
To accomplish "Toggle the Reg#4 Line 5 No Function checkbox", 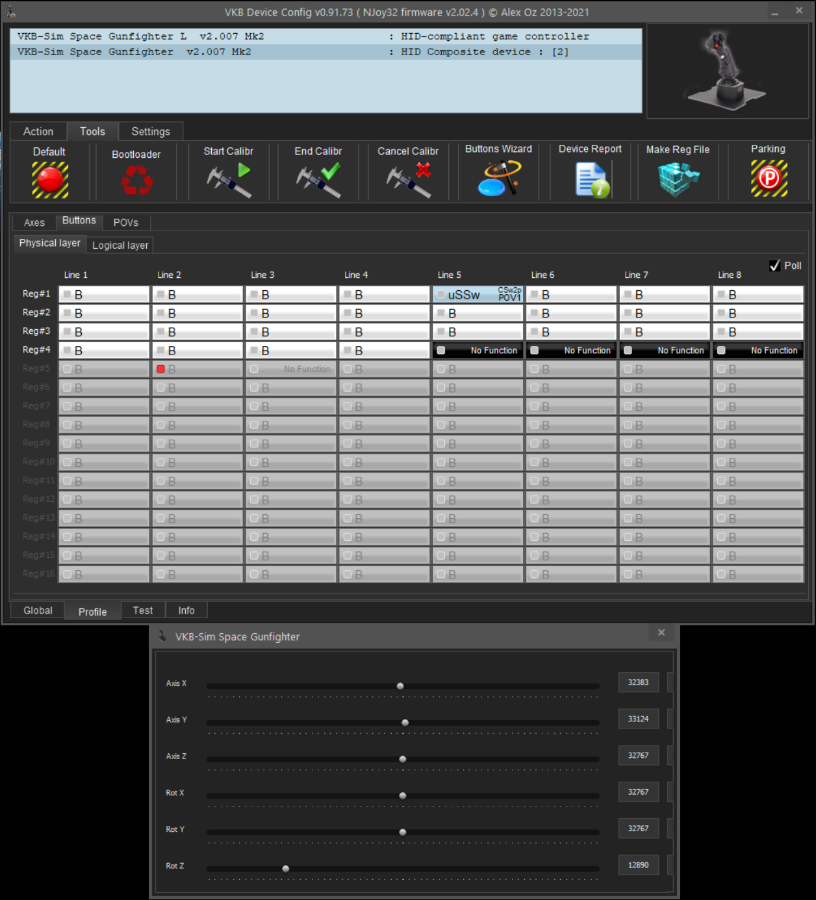I will pyautogui.click(x=441, y=350).
